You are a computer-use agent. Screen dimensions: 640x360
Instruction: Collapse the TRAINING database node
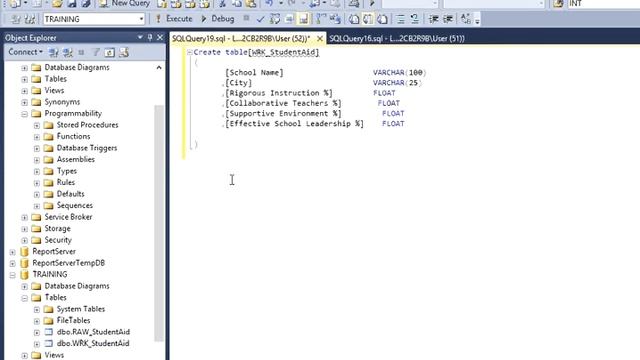coord(13,275)
